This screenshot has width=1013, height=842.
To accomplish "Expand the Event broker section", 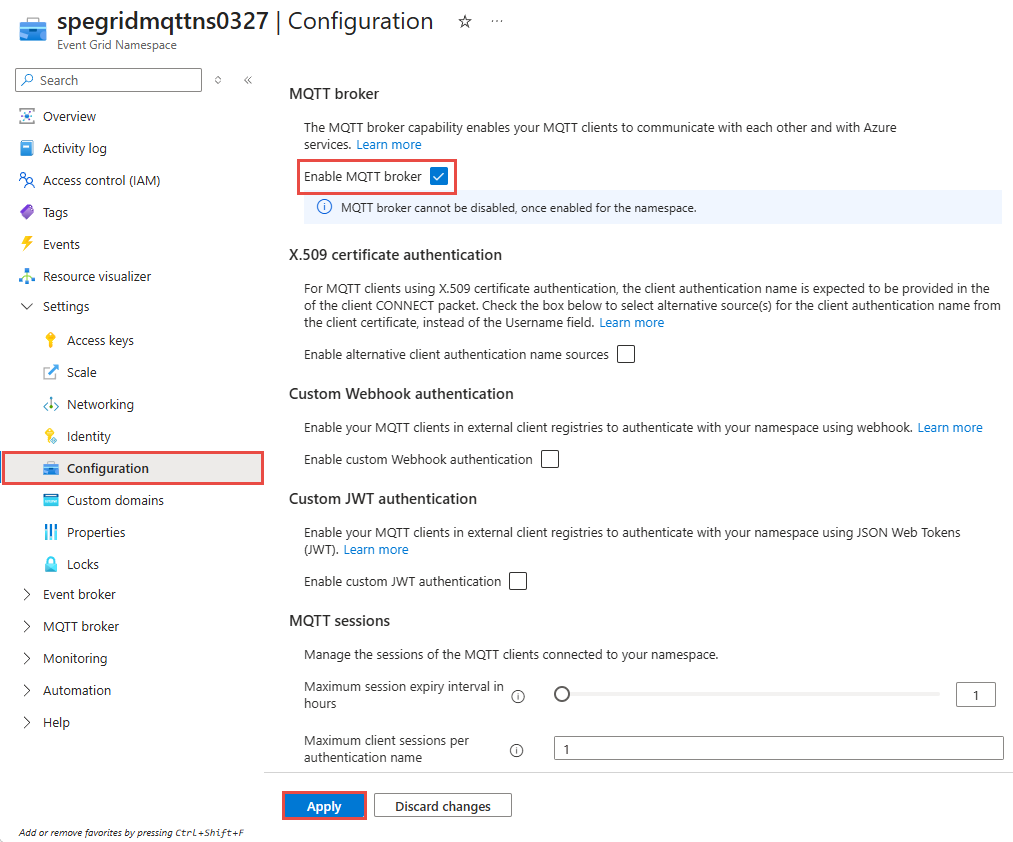I will (26, 595).
